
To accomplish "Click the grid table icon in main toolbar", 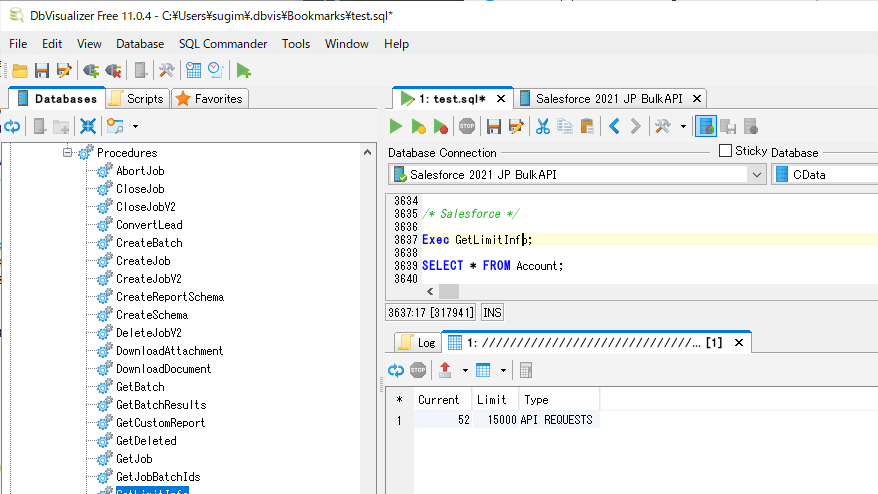I will point(193,71).
